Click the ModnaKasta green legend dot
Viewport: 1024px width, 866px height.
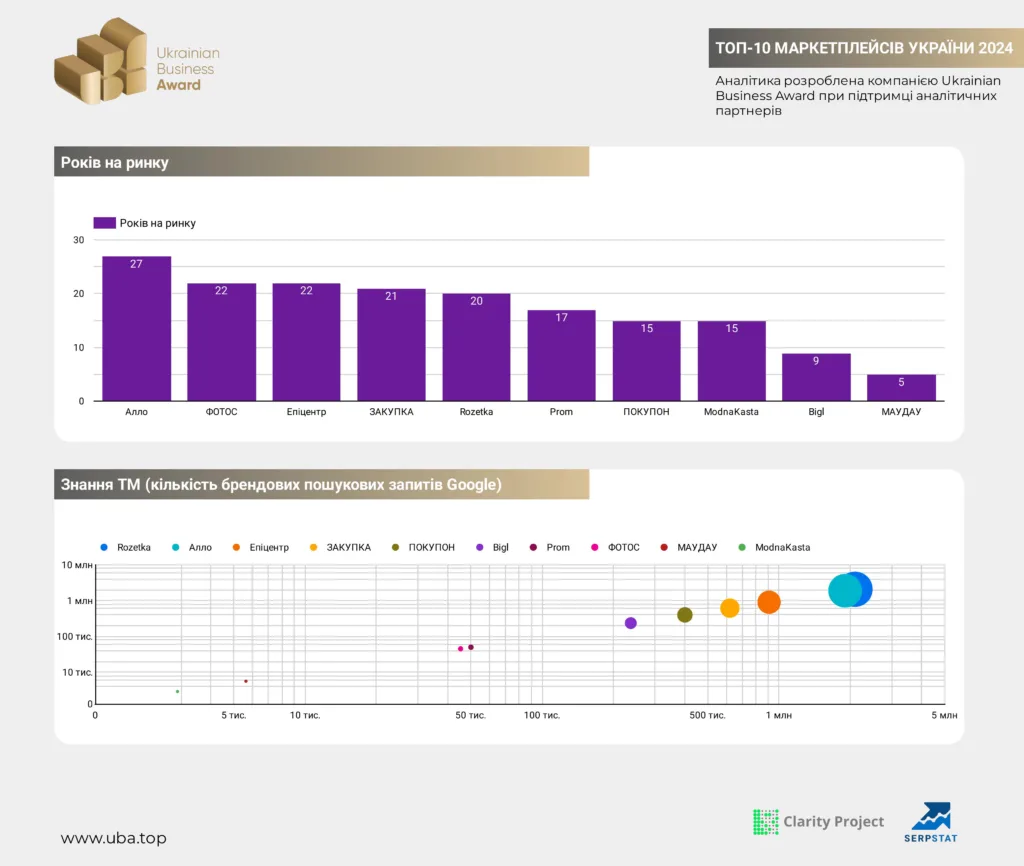(x=742, y=547)
